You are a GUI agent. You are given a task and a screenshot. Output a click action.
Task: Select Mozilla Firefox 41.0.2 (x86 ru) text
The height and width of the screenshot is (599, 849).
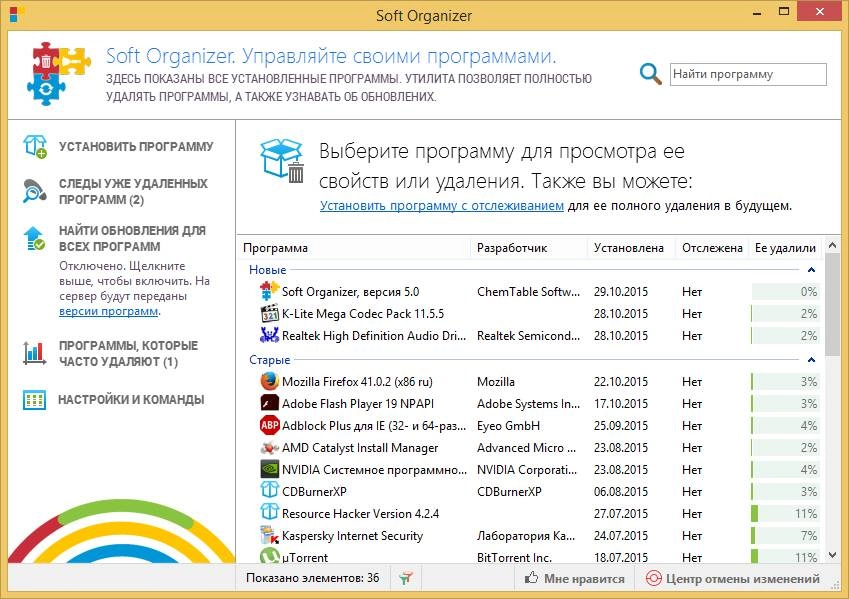point(357,382)
